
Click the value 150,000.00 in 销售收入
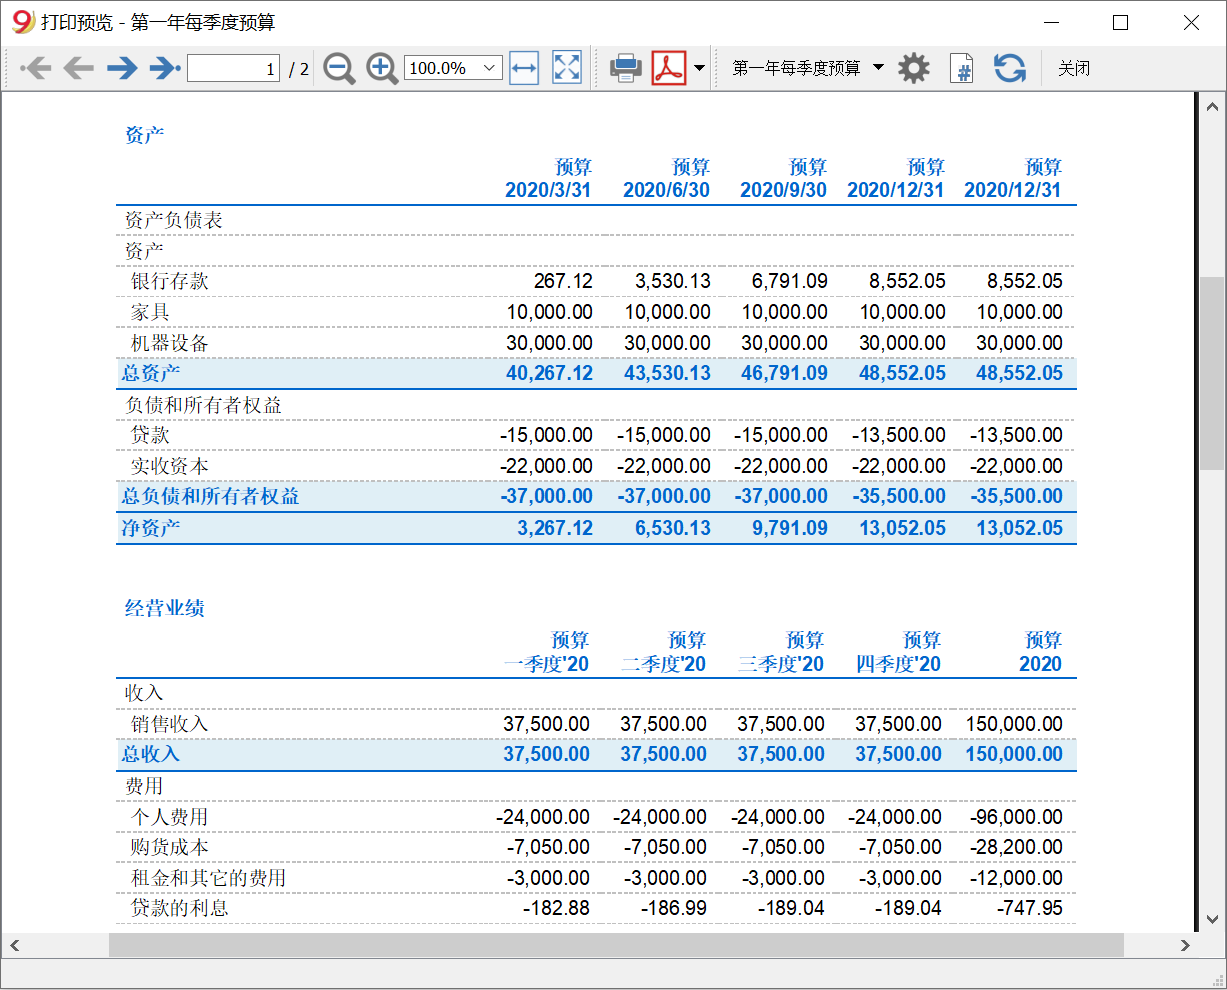click(x=1014, y=724)
